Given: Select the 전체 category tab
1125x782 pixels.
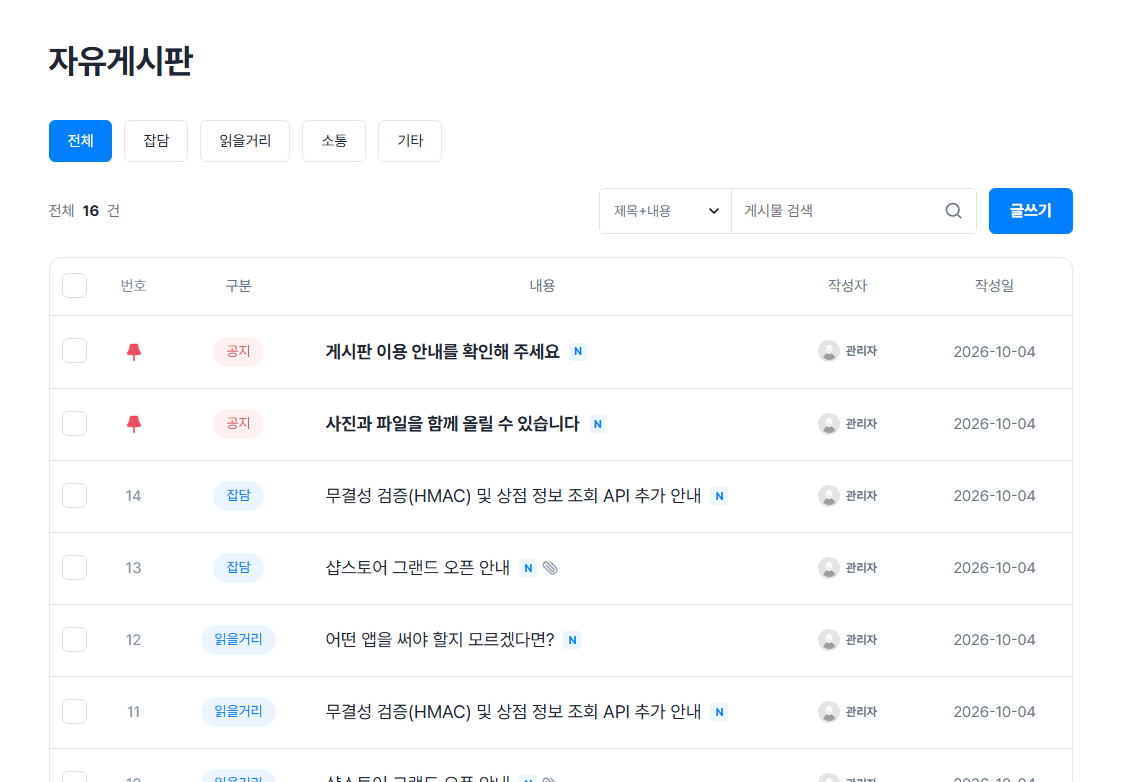Looking at the screenshot, I should (80, 141).
